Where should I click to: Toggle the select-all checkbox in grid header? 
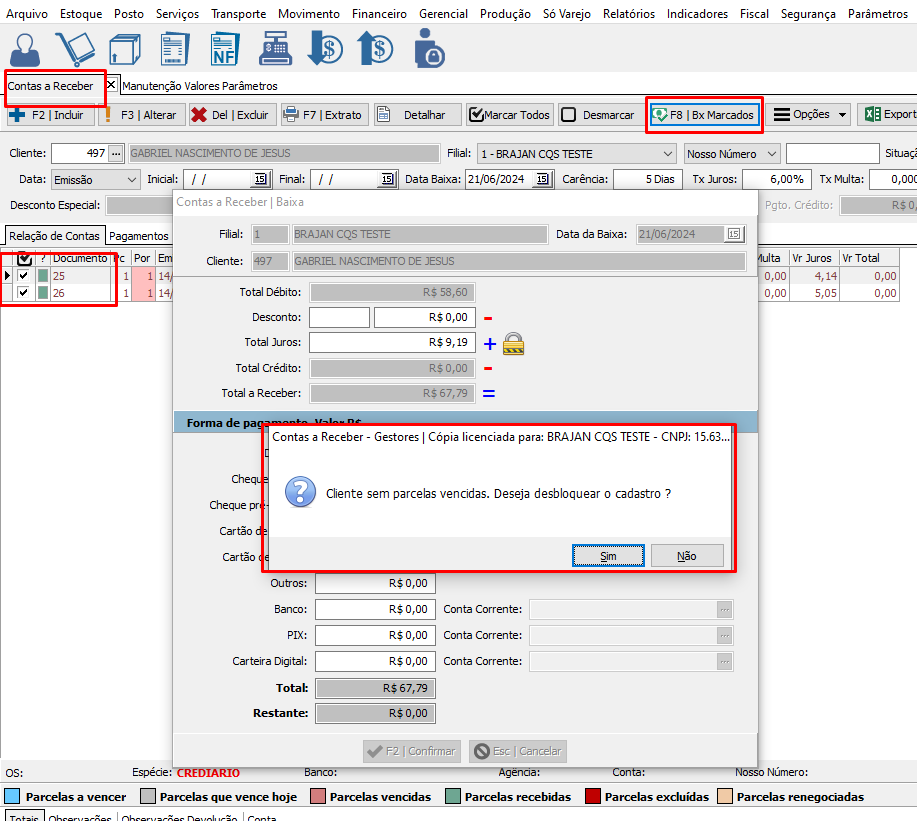point(25,258)
